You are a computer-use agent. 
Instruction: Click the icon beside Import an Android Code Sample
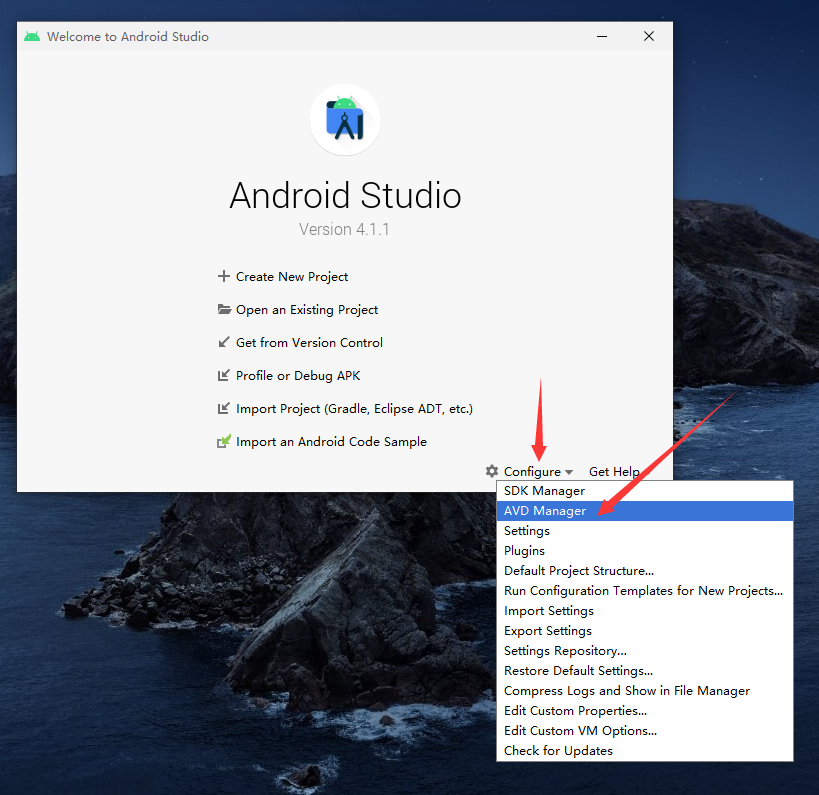tap(224, 441)
